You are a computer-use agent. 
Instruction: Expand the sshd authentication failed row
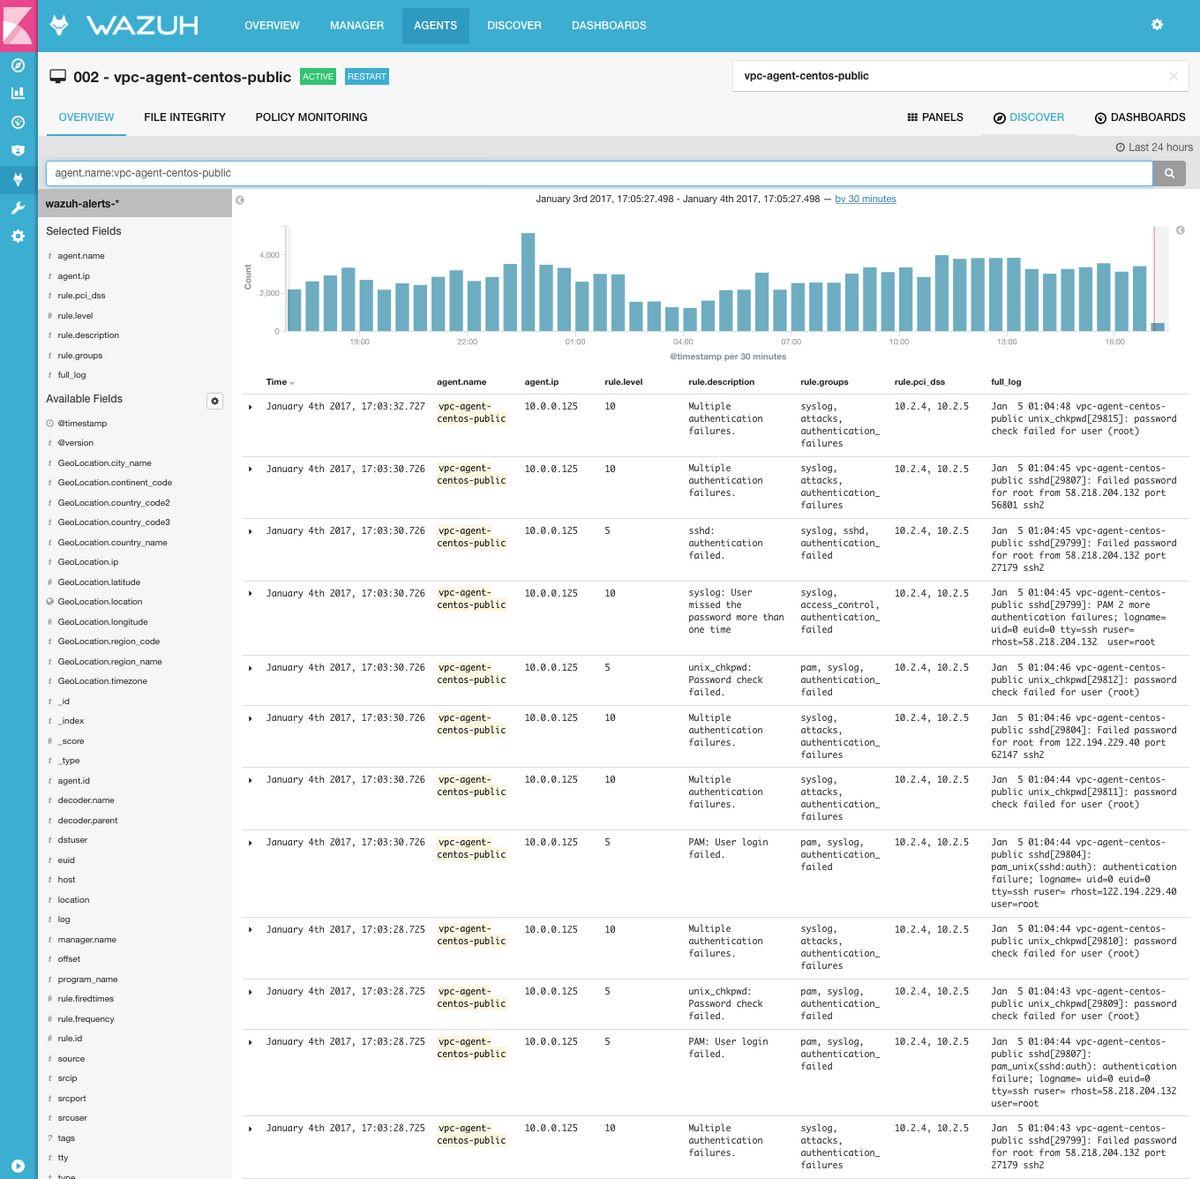[x=250, y=531]
